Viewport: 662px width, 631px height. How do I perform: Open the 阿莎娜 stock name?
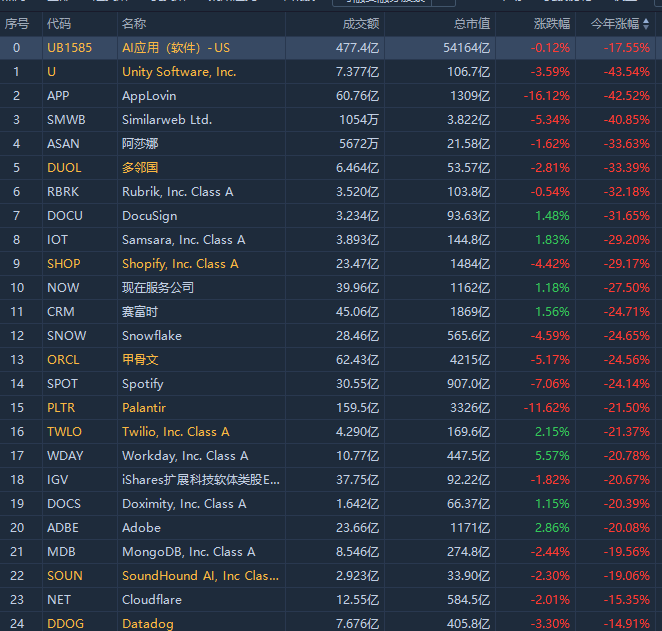(x=140, y=144)
